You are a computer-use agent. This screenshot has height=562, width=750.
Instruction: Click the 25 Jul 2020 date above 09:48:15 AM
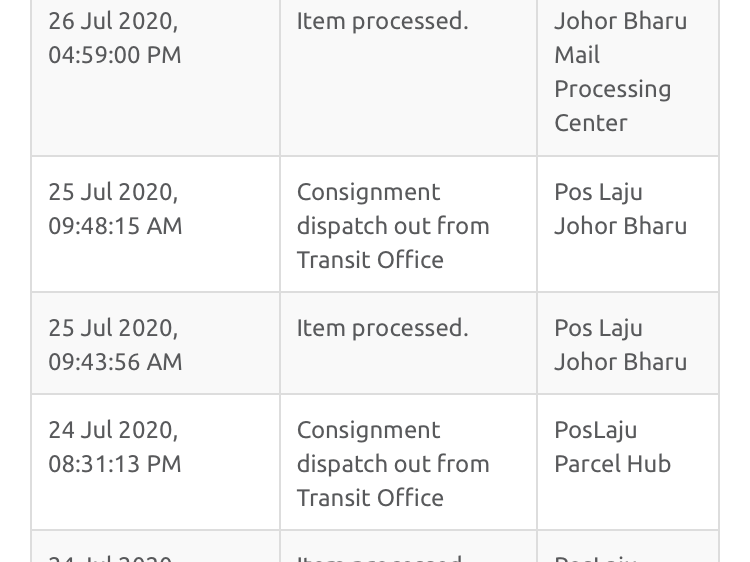click(x=113, y=192)
